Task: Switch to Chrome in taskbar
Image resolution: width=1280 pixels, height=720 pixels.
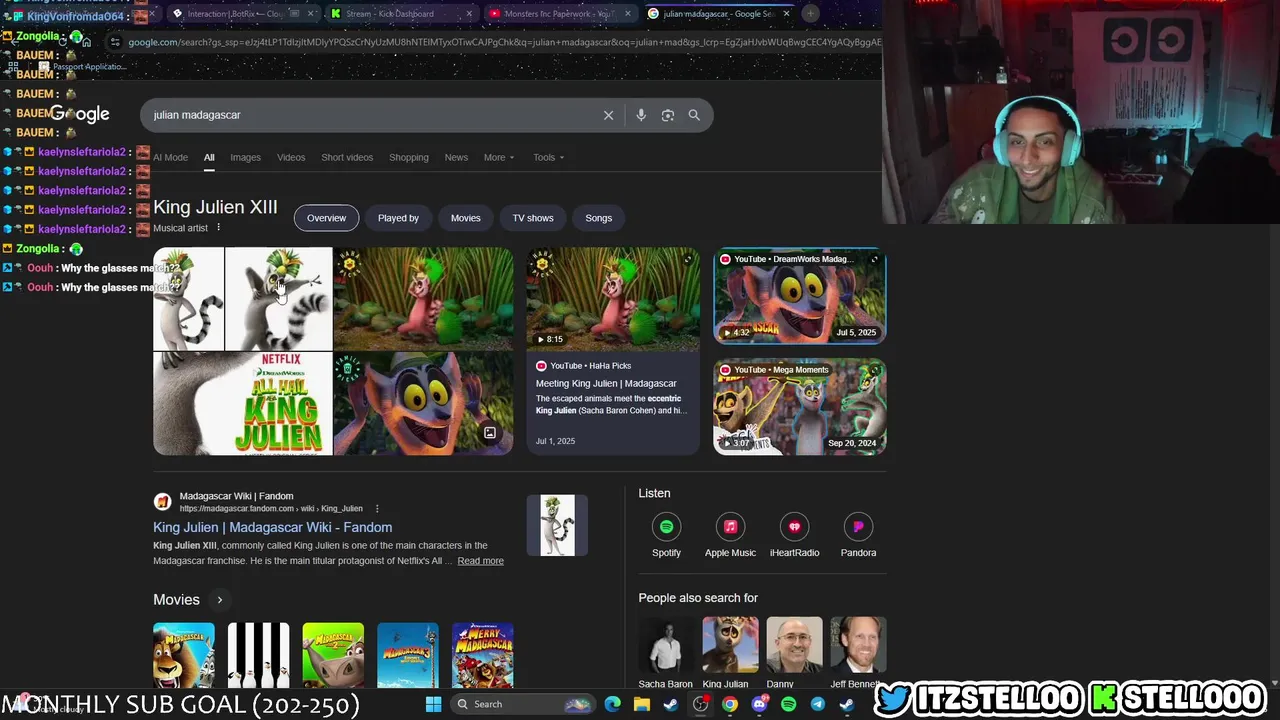Action: click(x=730, y=704)
